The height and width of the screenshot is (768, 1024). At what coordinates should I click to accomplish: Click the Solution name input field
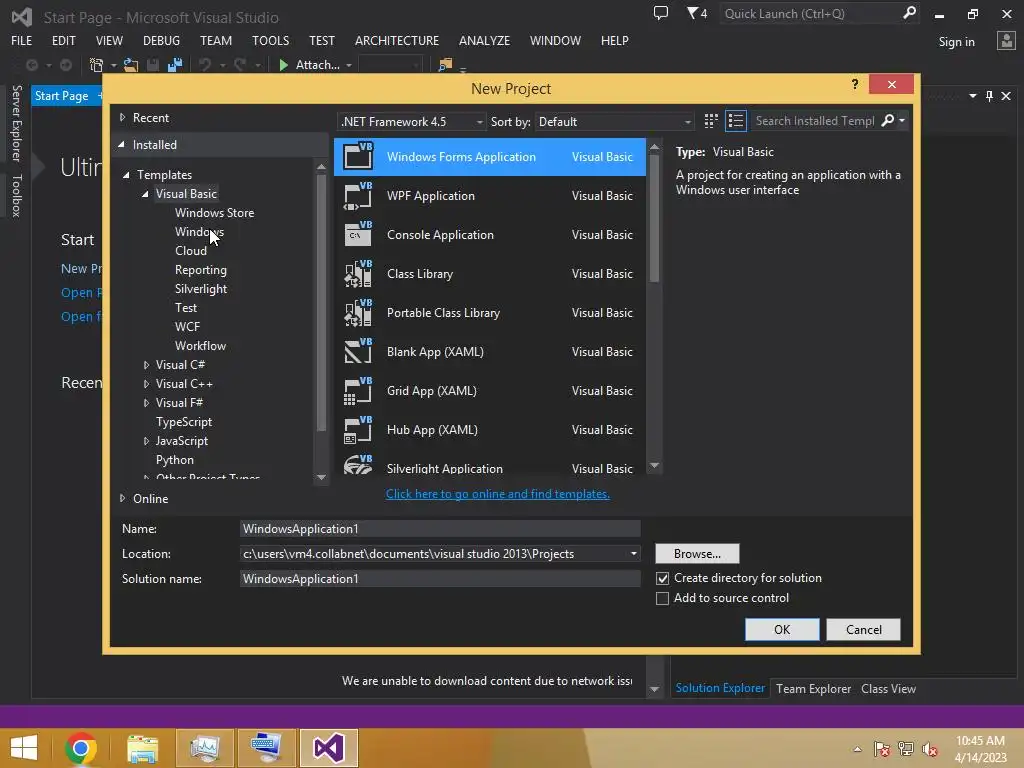440,579
